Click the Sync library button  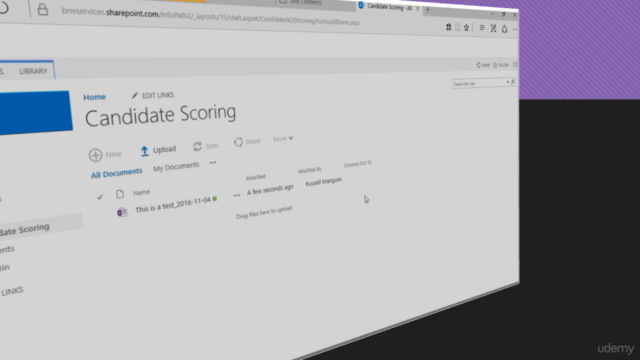point(207,146)
